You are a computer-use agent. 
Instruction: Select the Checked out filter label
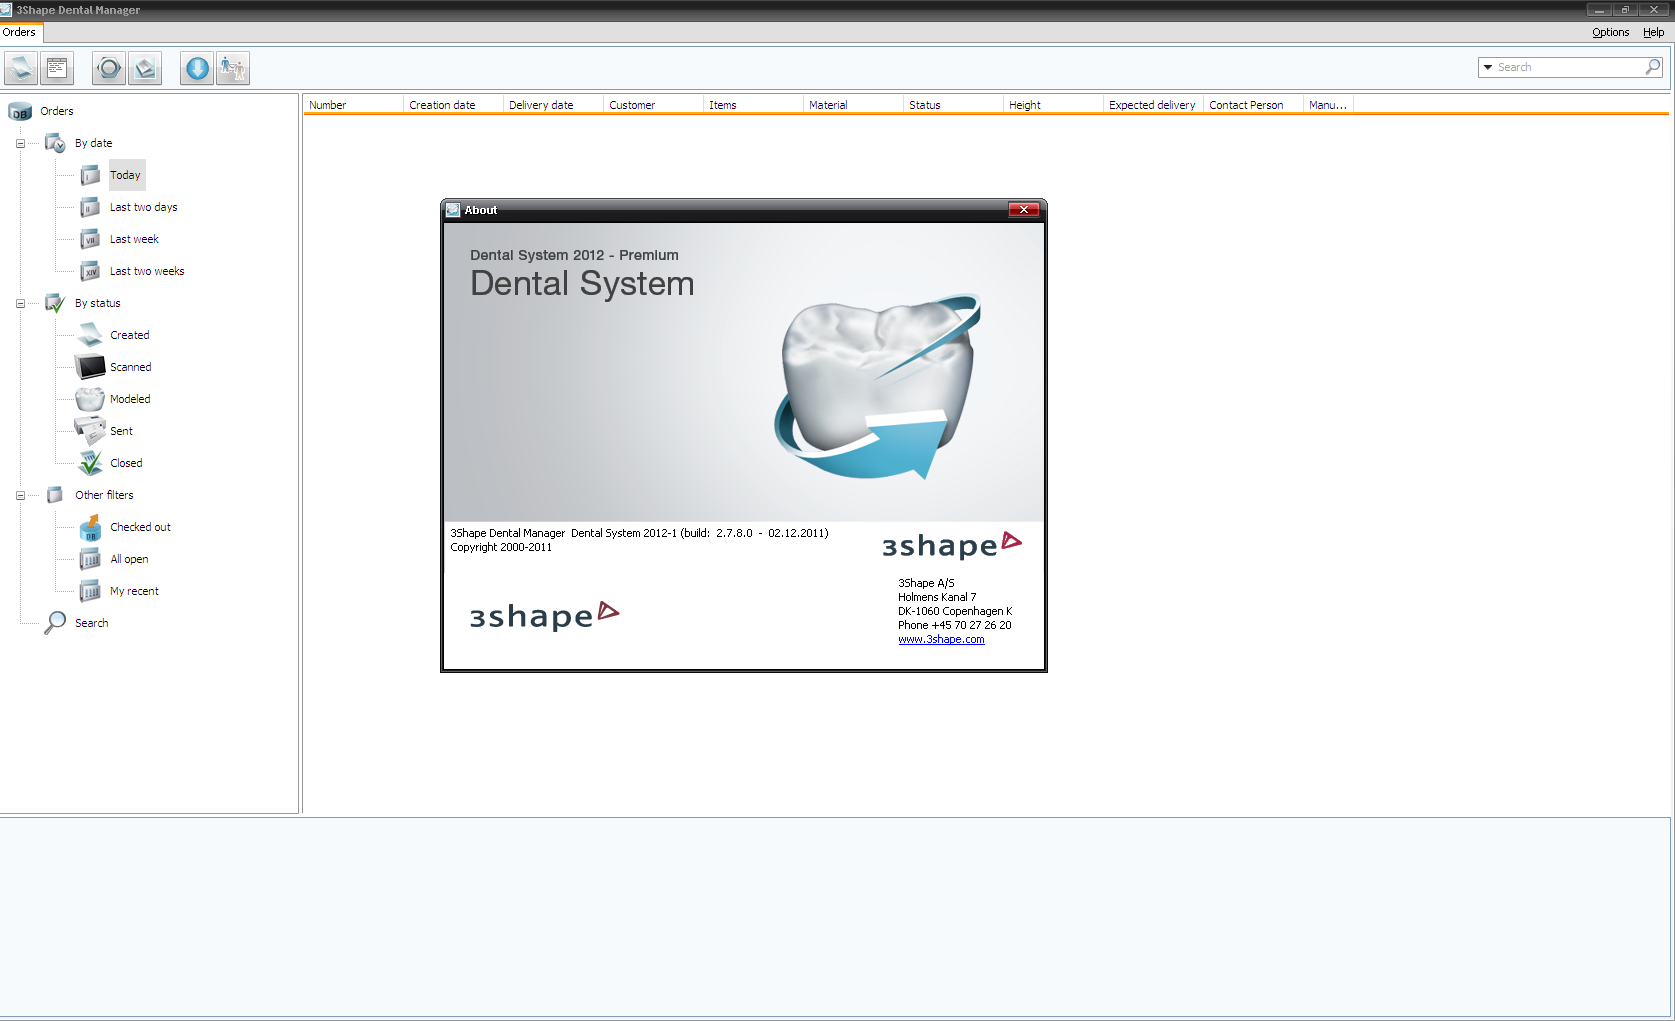coord(140,527)
